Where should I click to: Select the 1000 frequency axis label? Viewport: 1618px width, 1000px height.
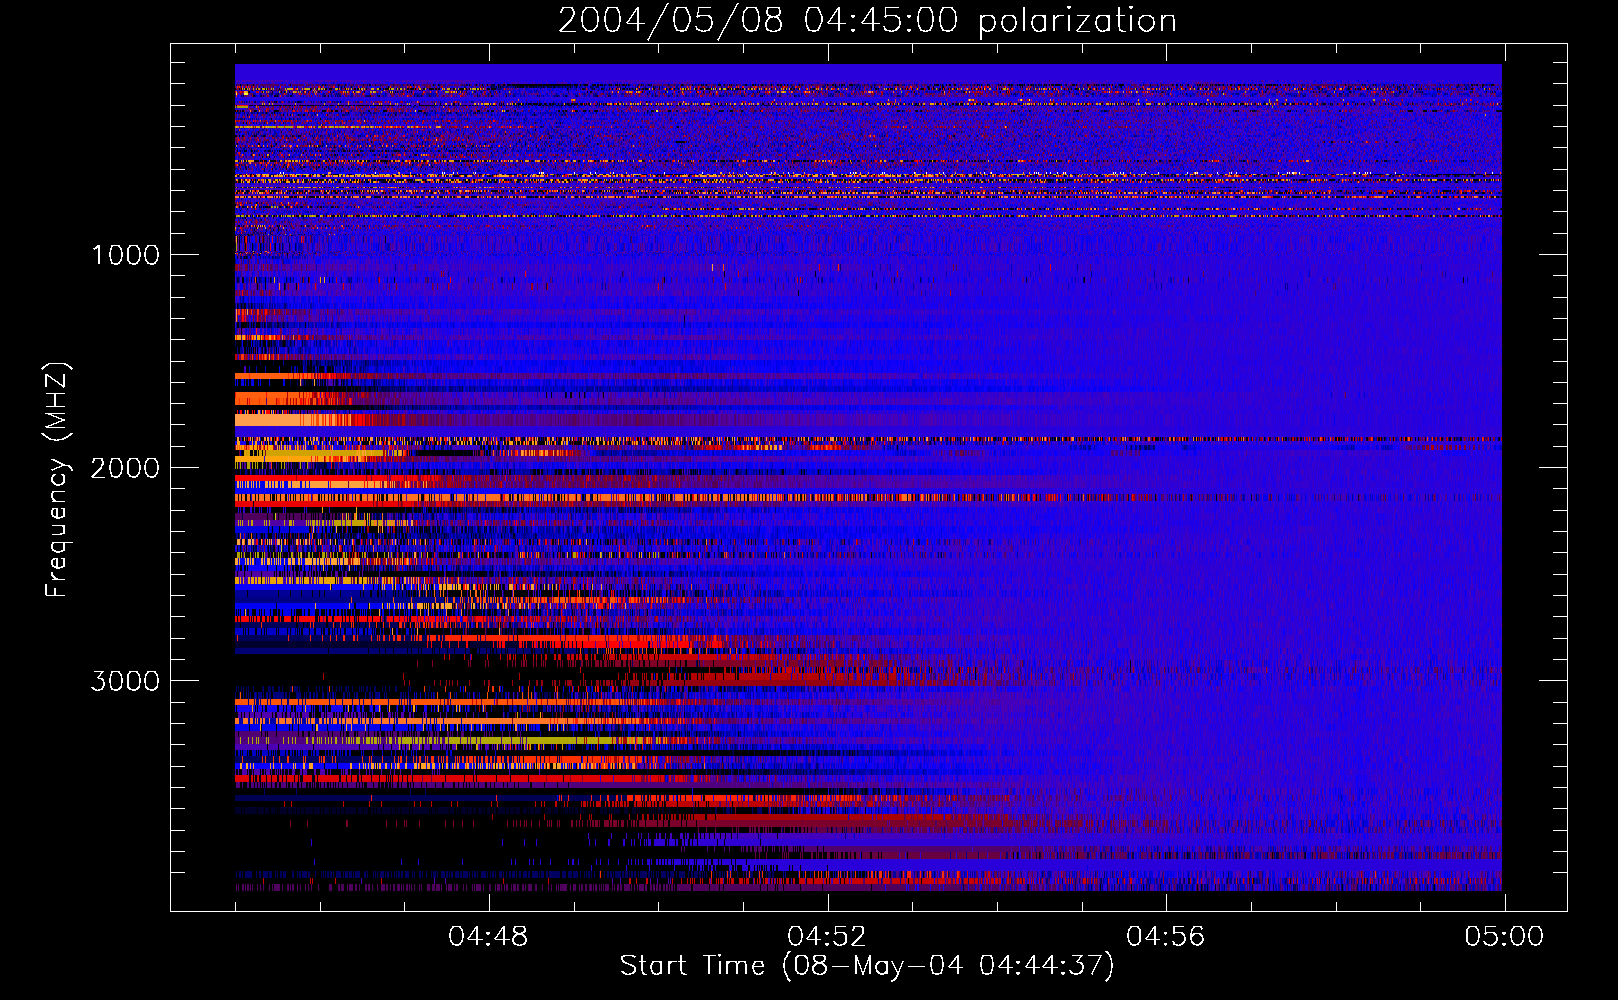[x=125, y=255]
